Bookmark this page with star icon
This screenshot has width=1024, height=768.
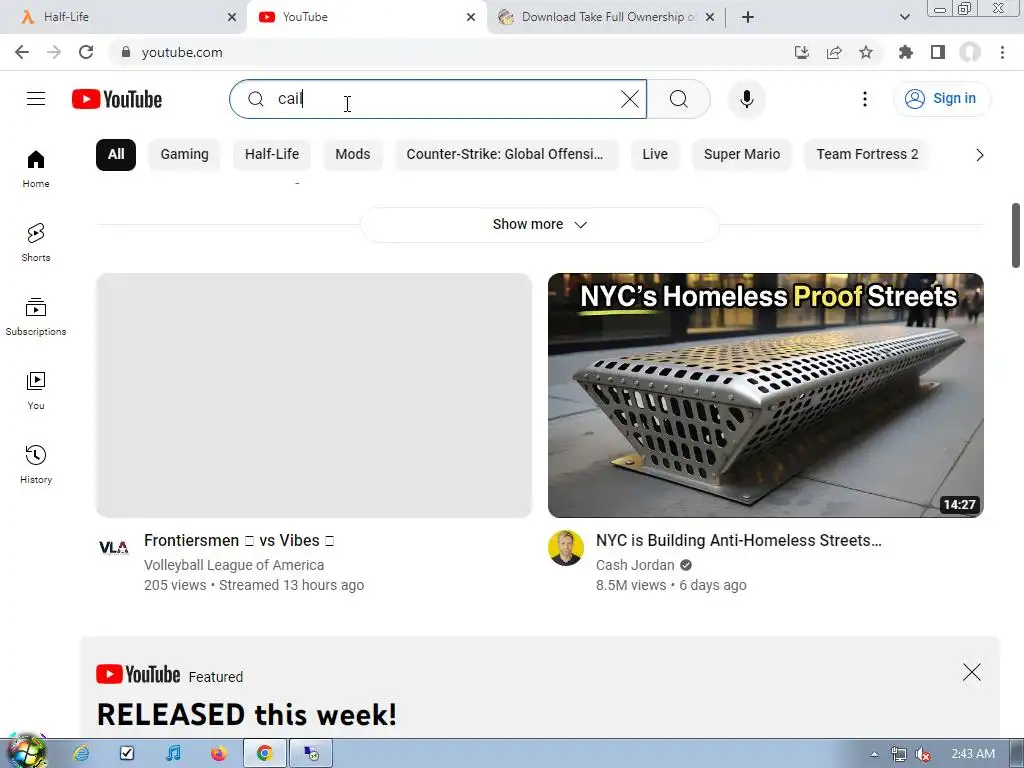pyautogui.click(x=866, y=52)
